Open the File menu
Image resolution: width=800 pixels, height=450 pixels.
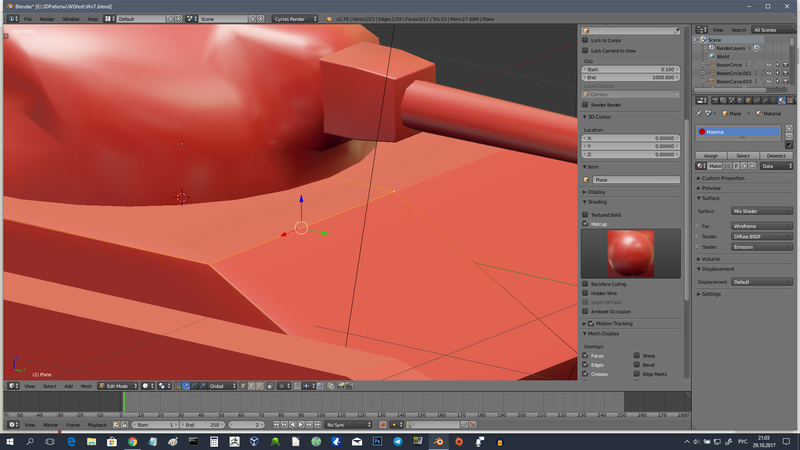(x=28, y=19)
